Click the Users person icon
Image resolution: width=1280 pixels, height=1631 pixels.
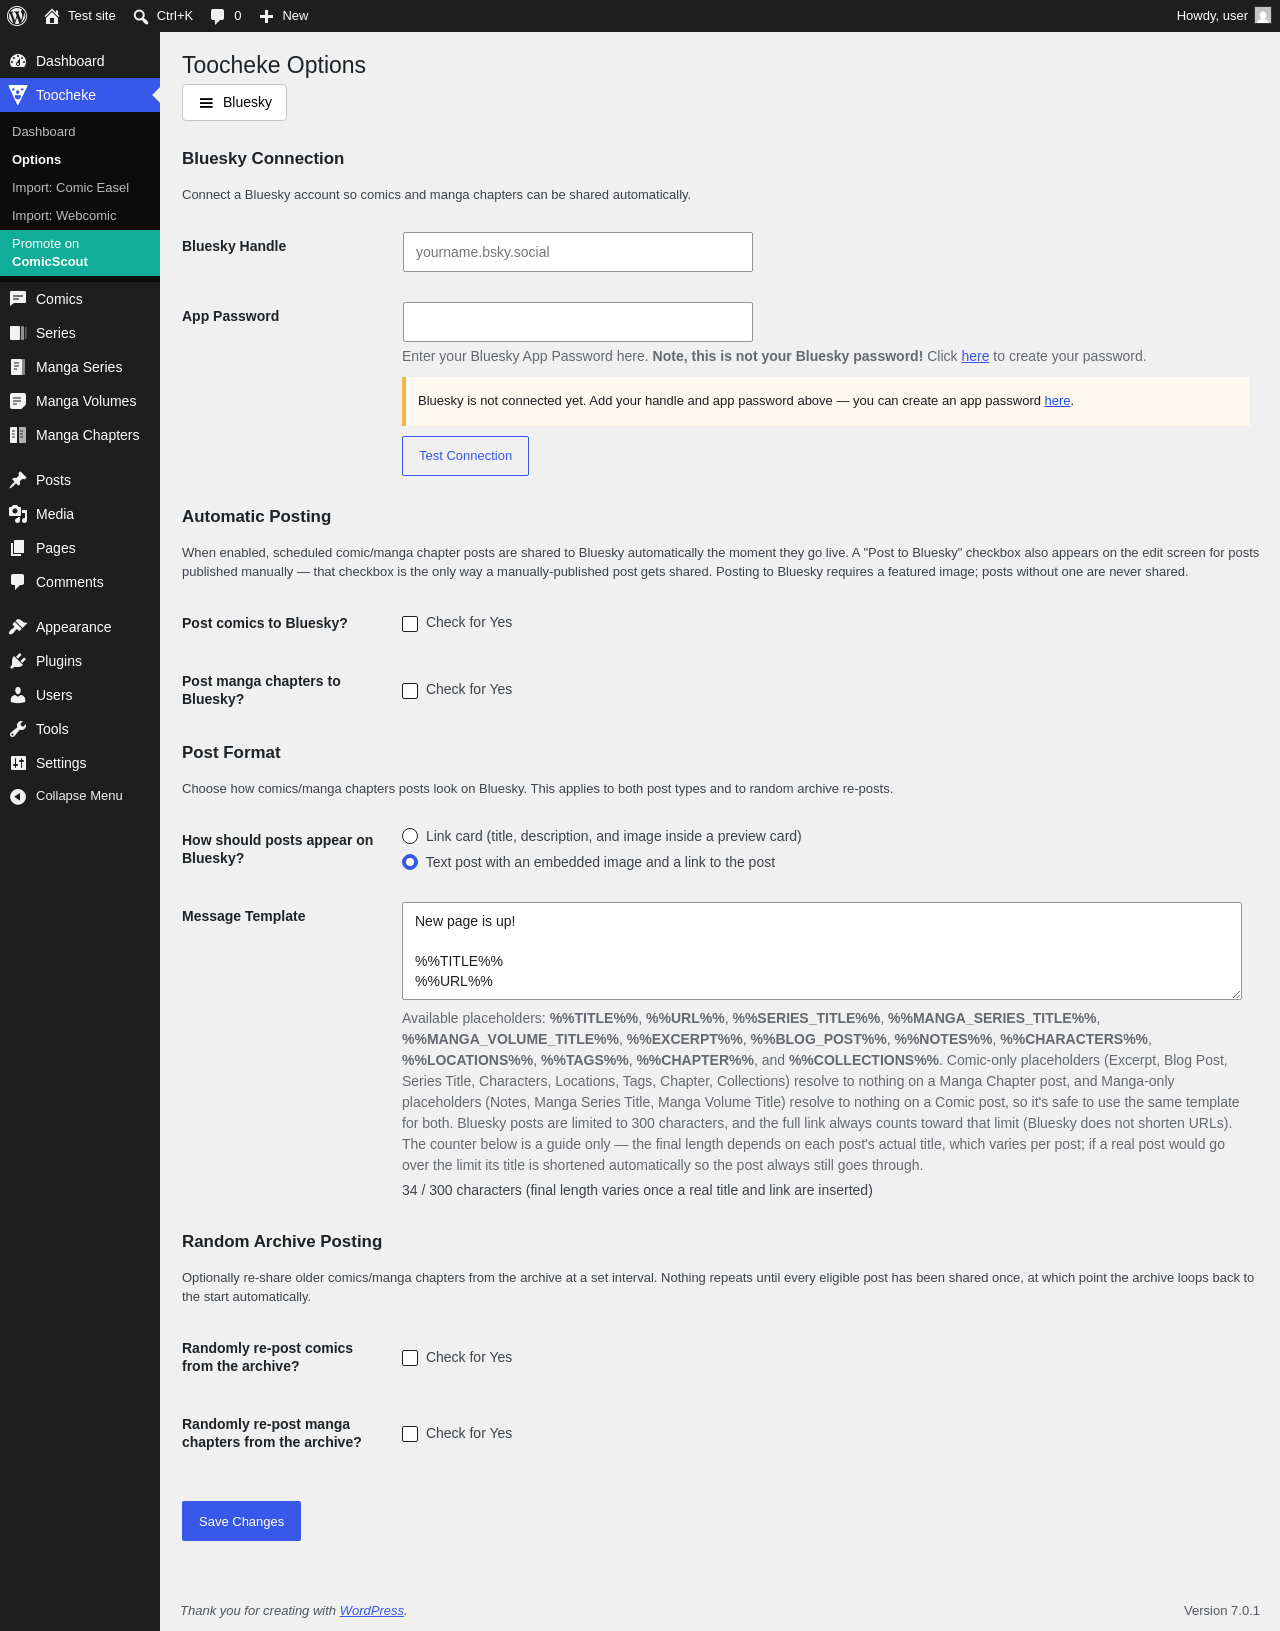click(18, 695)
